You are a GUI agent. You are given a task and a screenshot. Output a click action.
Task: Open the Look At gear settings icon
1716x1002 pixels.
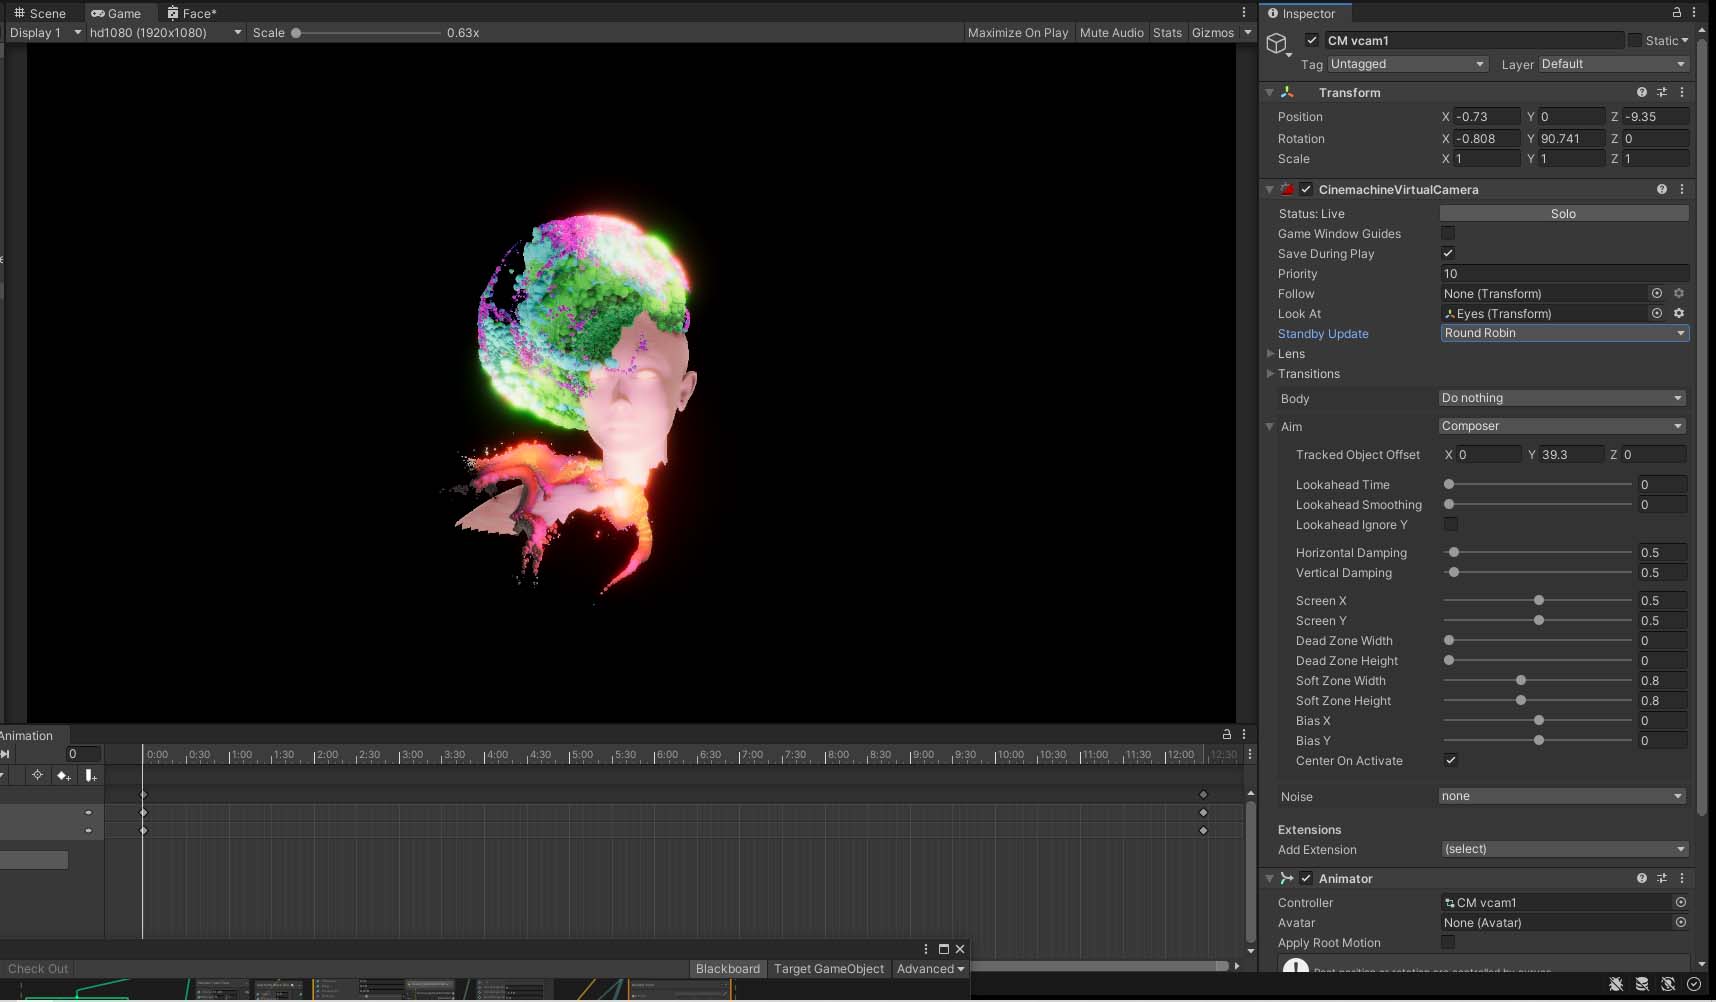pos(1679,313)
